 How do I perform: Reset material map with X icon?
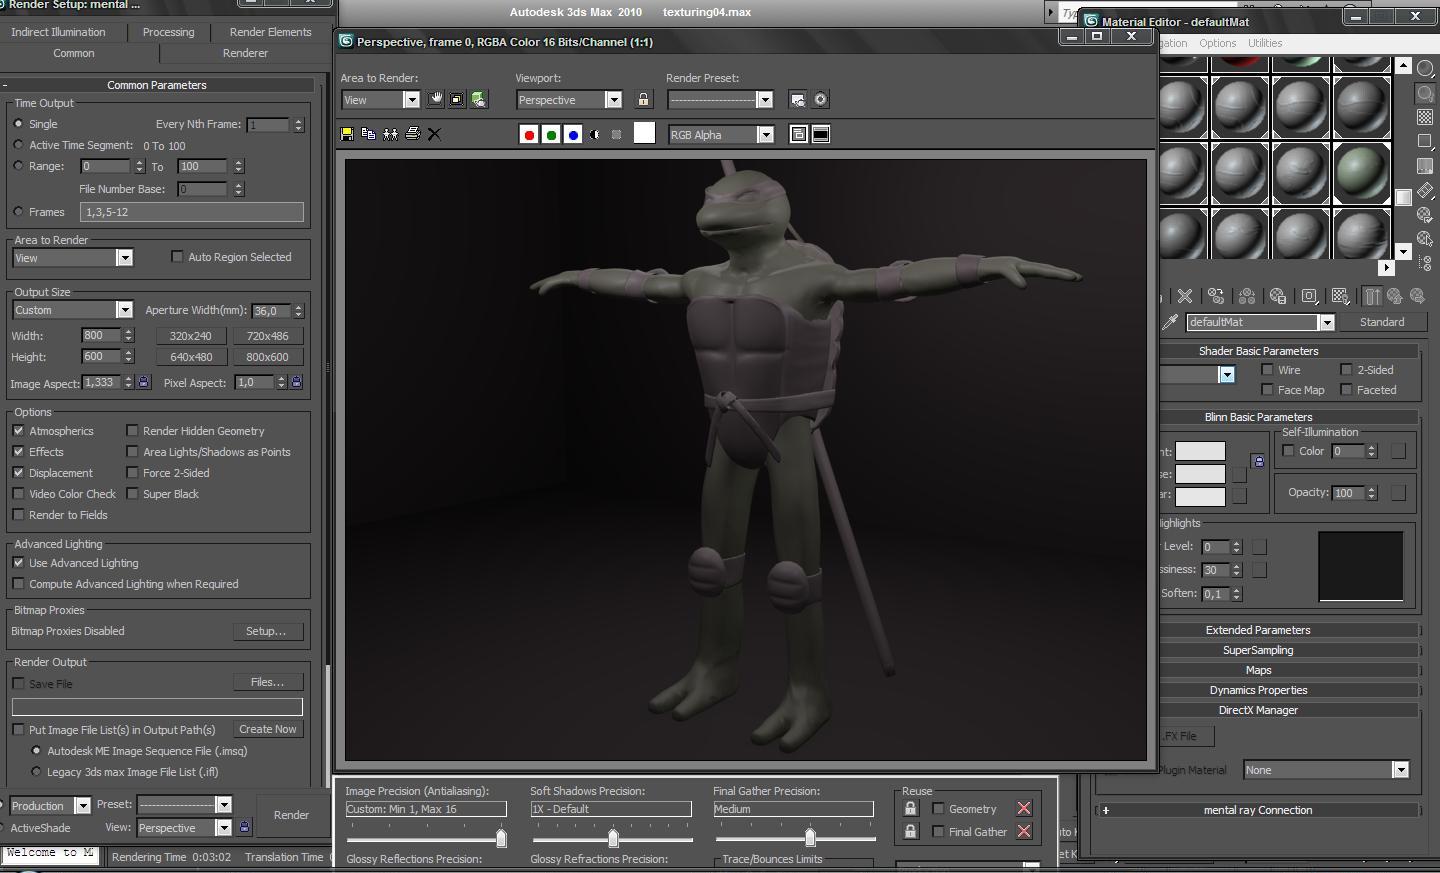(x=1185, y=296)
